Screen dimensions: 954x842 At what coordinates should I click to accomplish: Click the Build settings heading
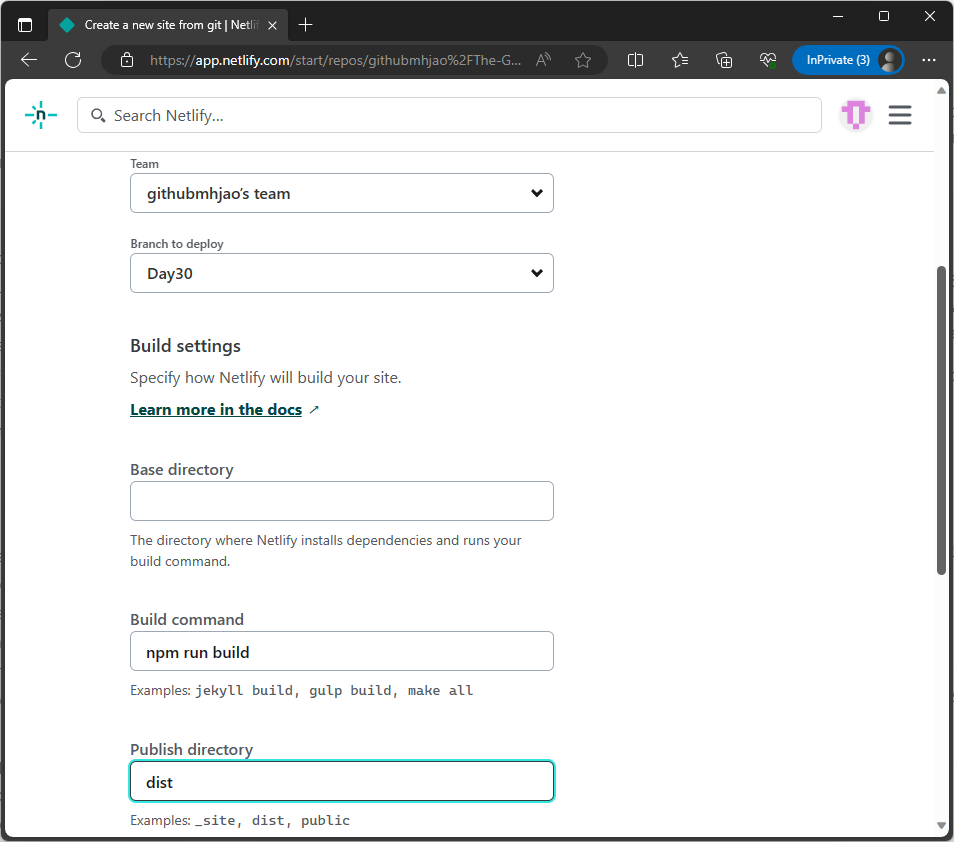click(x=186, y=346)
